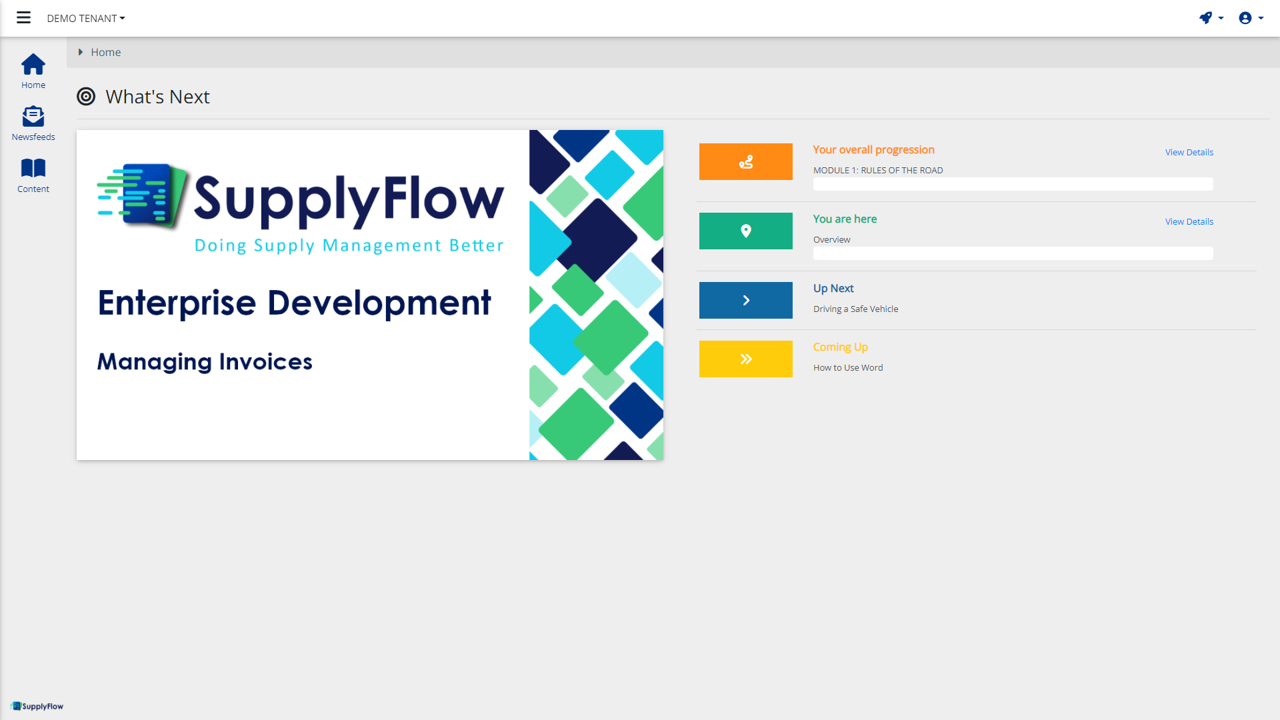Screen dimensions: 1280x720
Task: Open the user account icon menu
Action: tap(1245, 18)
